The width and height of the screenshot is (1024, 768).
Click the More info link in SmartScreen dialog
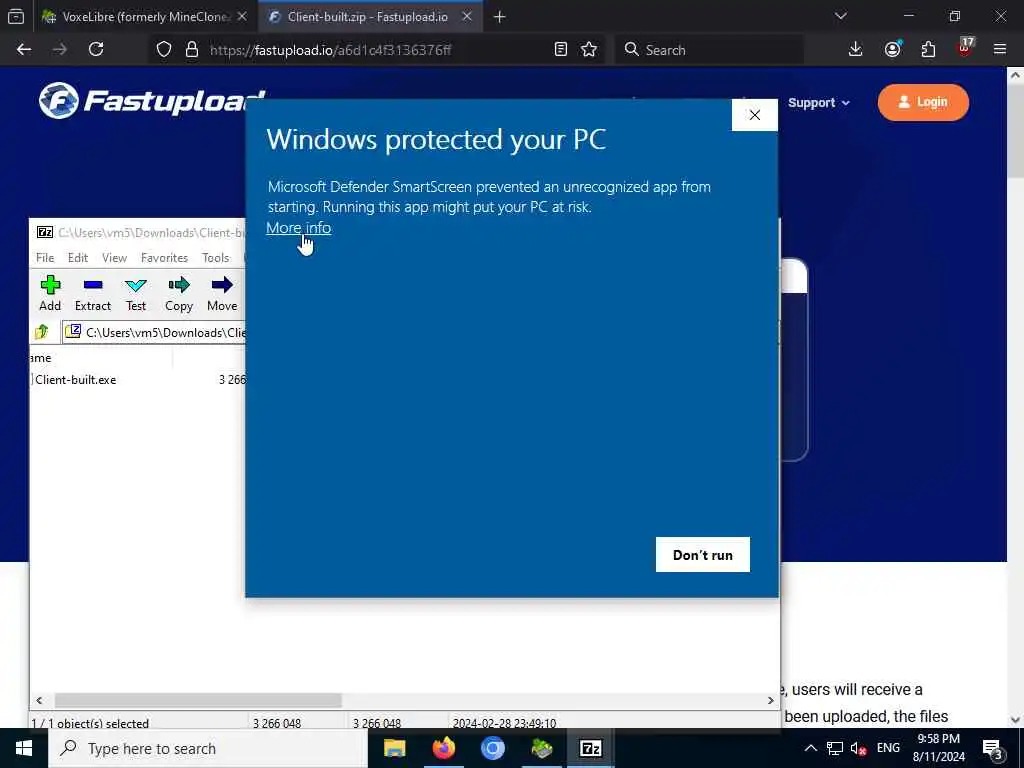298,228
